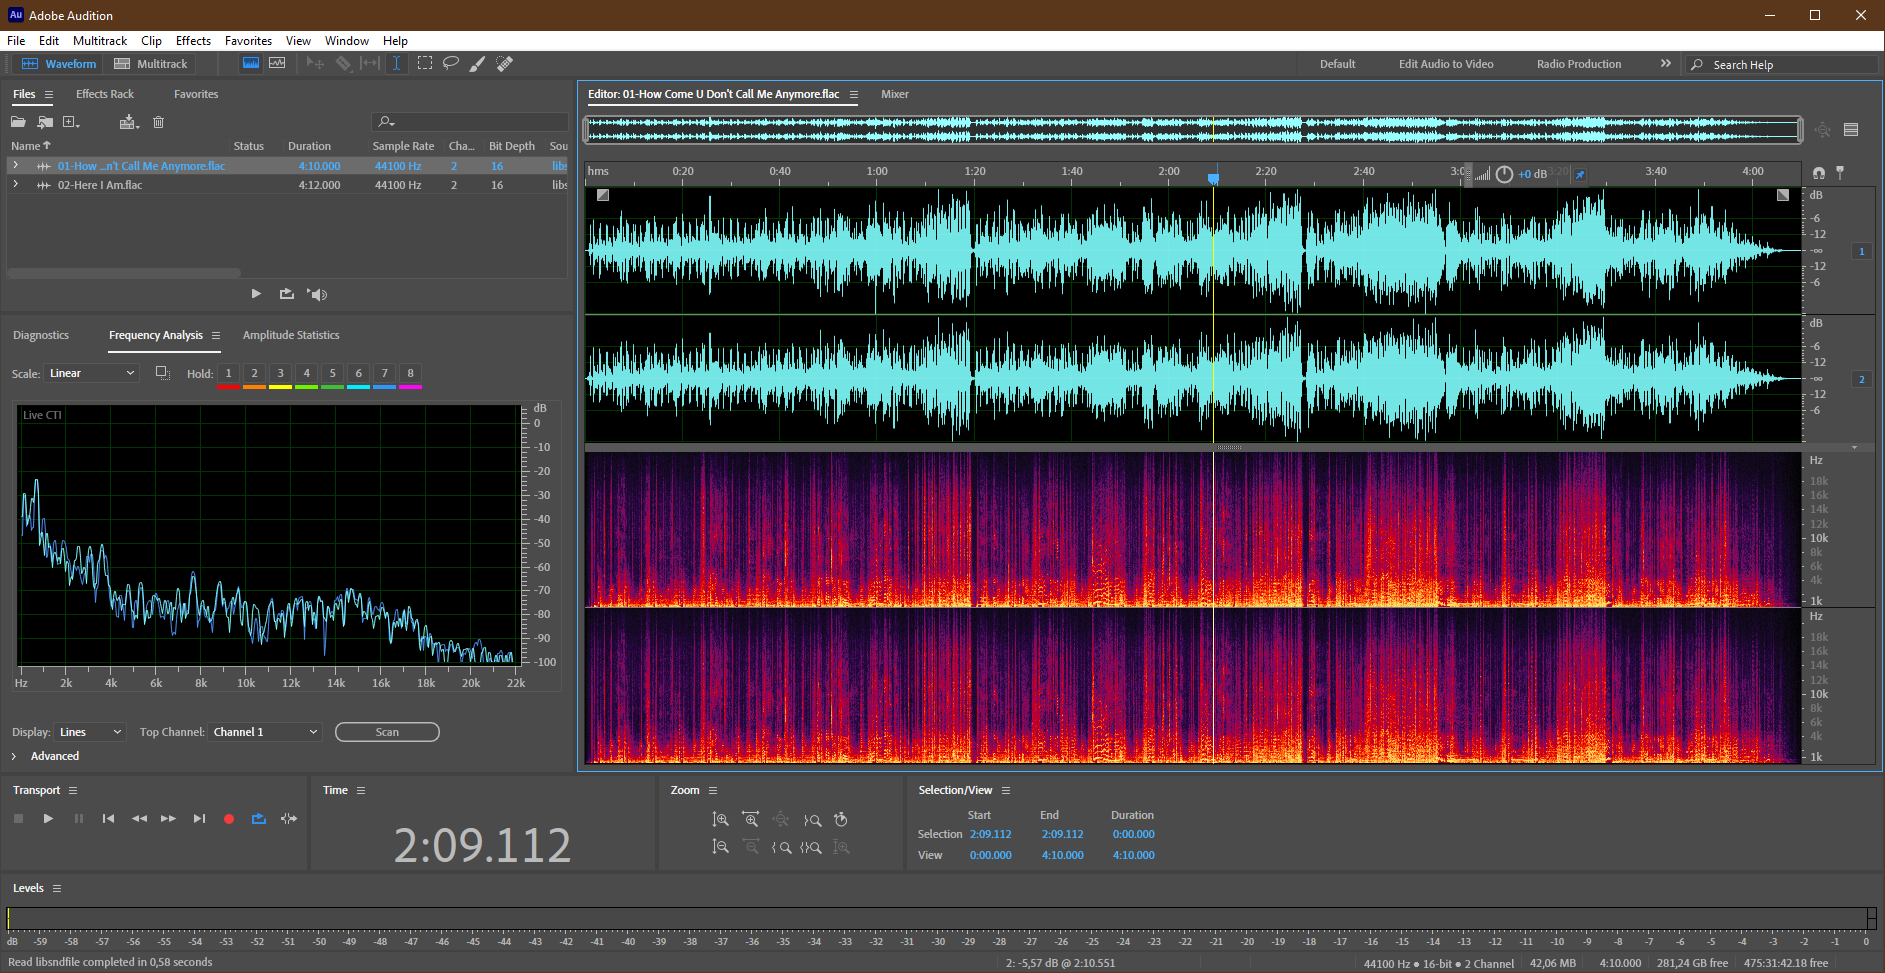Expand workspace overflow double-arrow menu
This screenshot has width=1885, height=973.
[1665, 63]
